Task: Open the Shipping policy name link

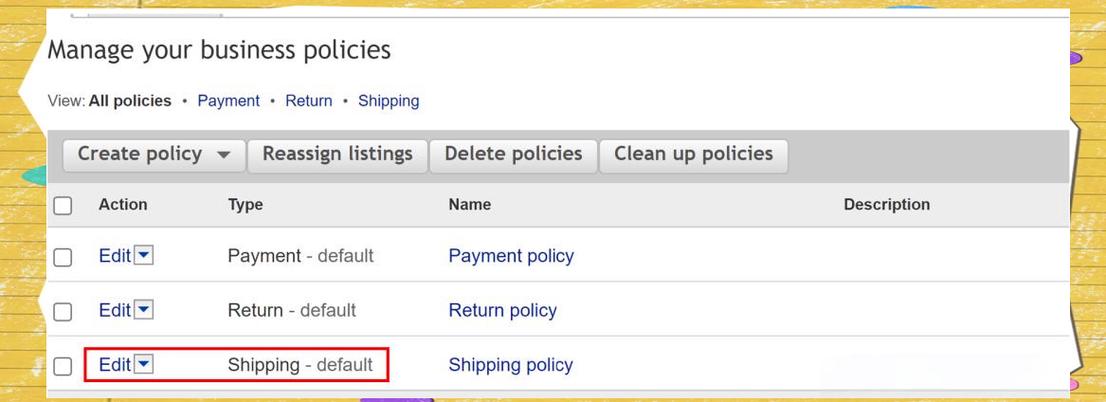Action: (510, 365)
